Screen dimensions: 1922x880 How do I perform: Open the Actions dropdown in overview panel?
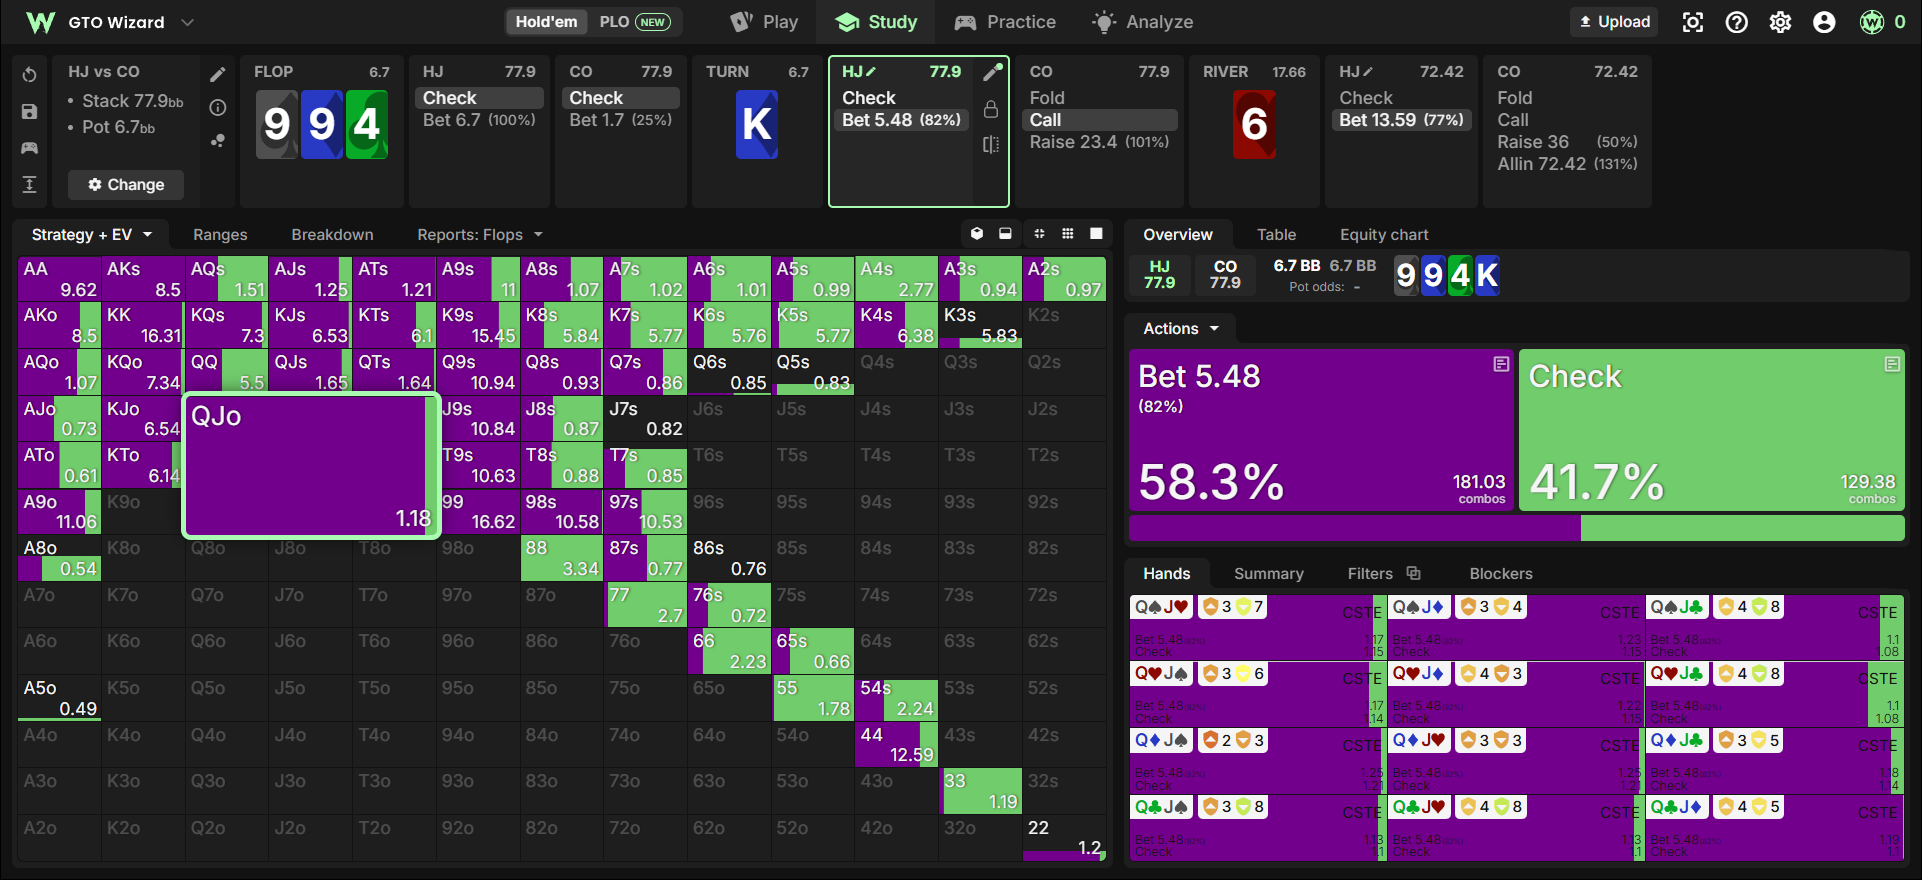(1181, 328)
